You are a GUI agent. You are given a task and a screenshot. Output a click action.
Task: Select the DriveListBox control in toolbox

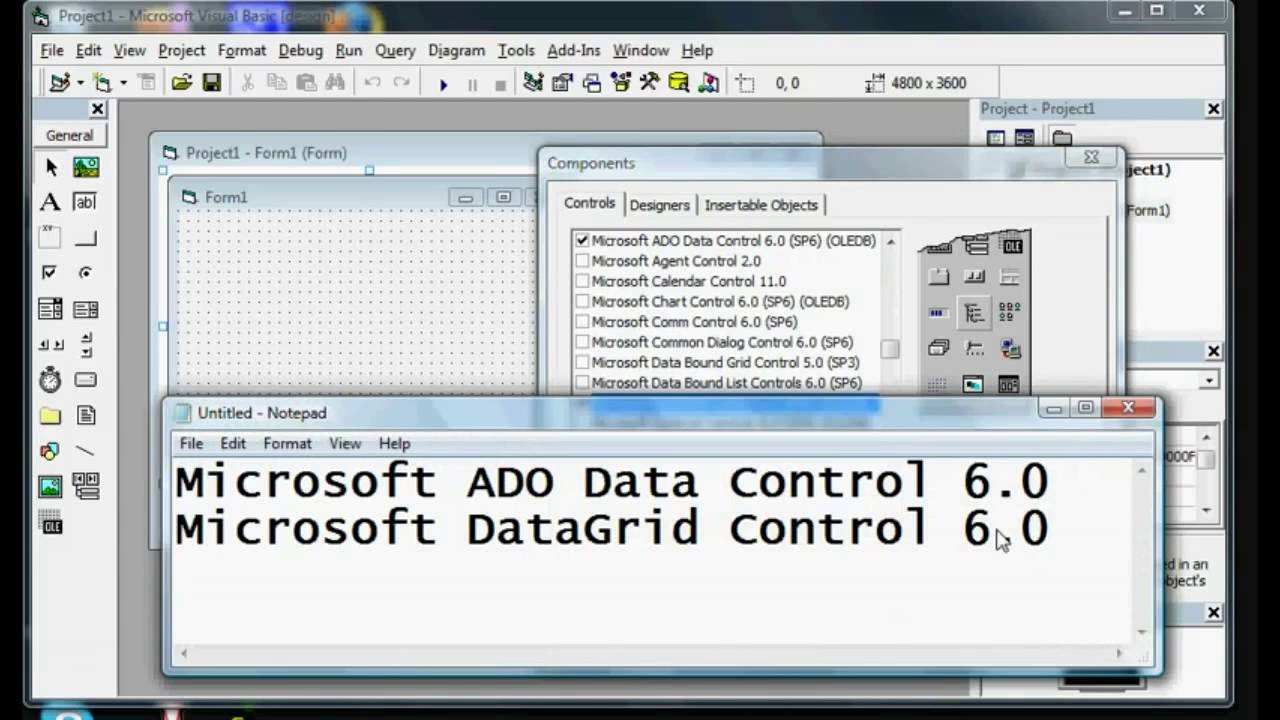[86, 380]
